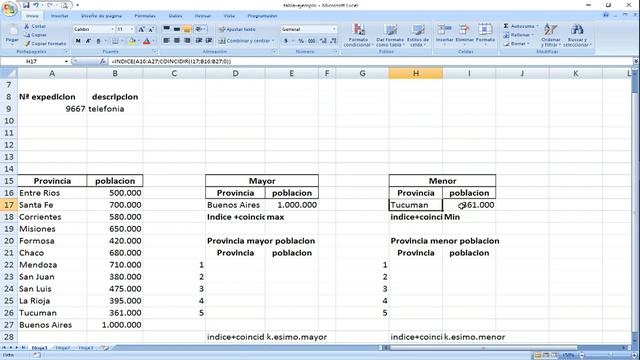Toggle italic K formatting
The height and width of the screenshot is (360, 640).
tap(88, 41)
